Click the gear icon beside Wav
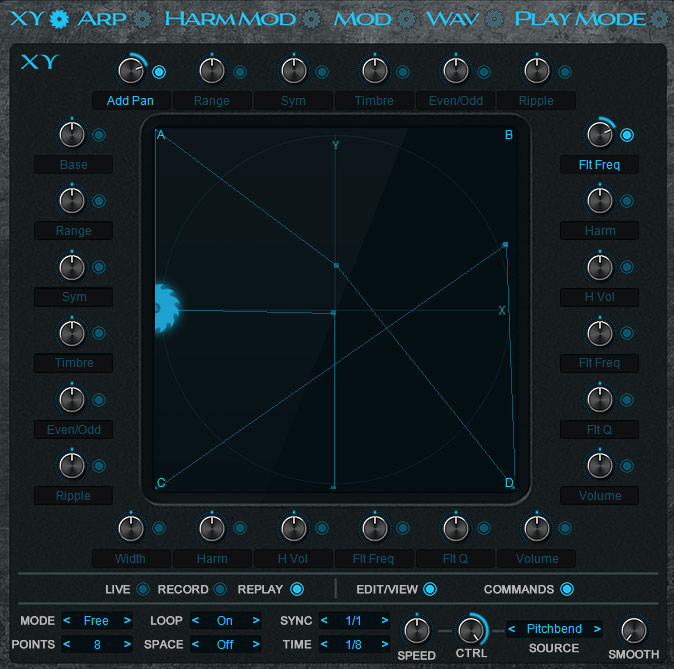674x669 pixels. point(493,19)
